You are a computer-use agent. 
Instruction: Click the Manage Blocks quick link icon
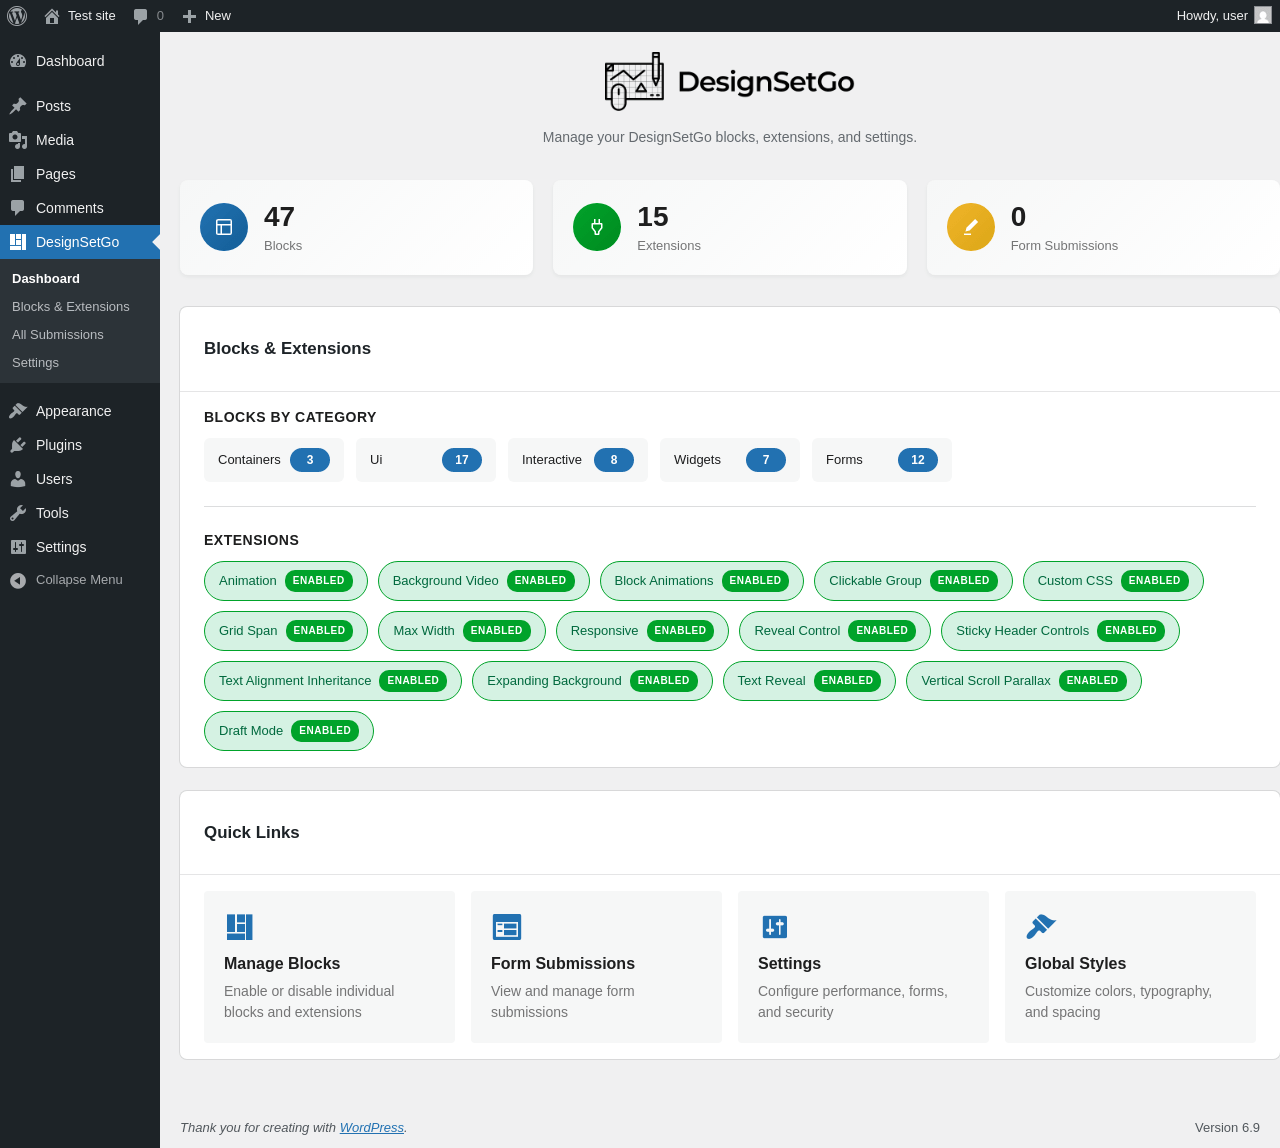[239, 927]
